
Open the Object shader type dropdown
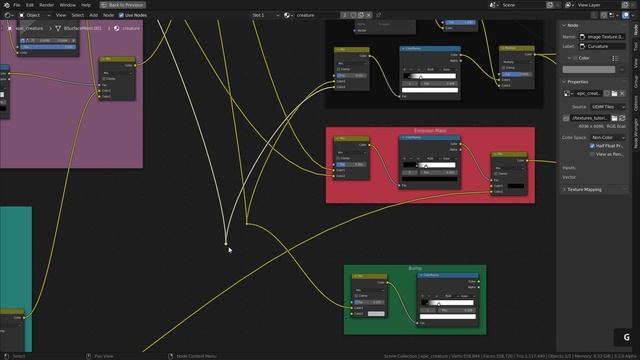(x=35, y=15)
